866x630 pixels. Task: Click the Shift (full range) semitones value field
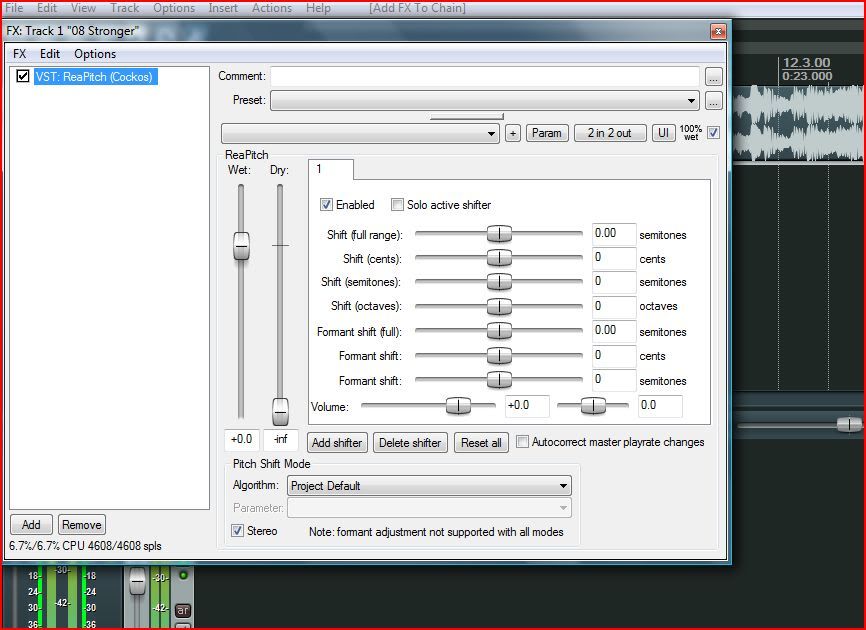(x=614, y=234)
